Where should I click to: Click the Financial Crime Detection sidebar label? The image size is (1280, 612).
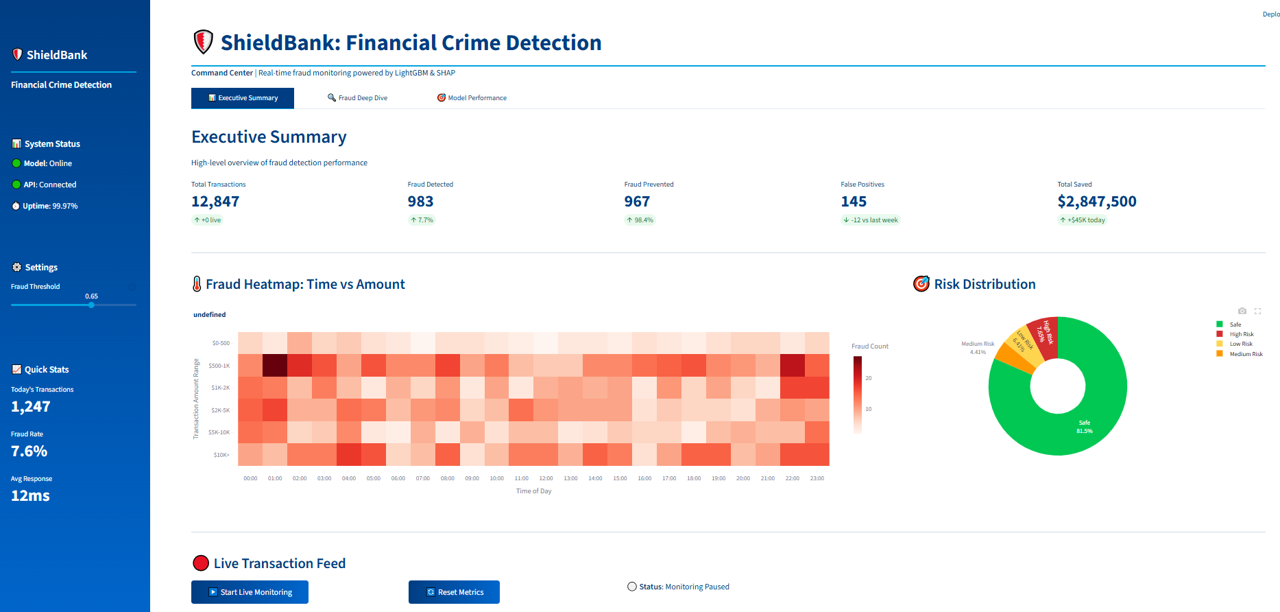pyautogui.click(x=61, y=85)
